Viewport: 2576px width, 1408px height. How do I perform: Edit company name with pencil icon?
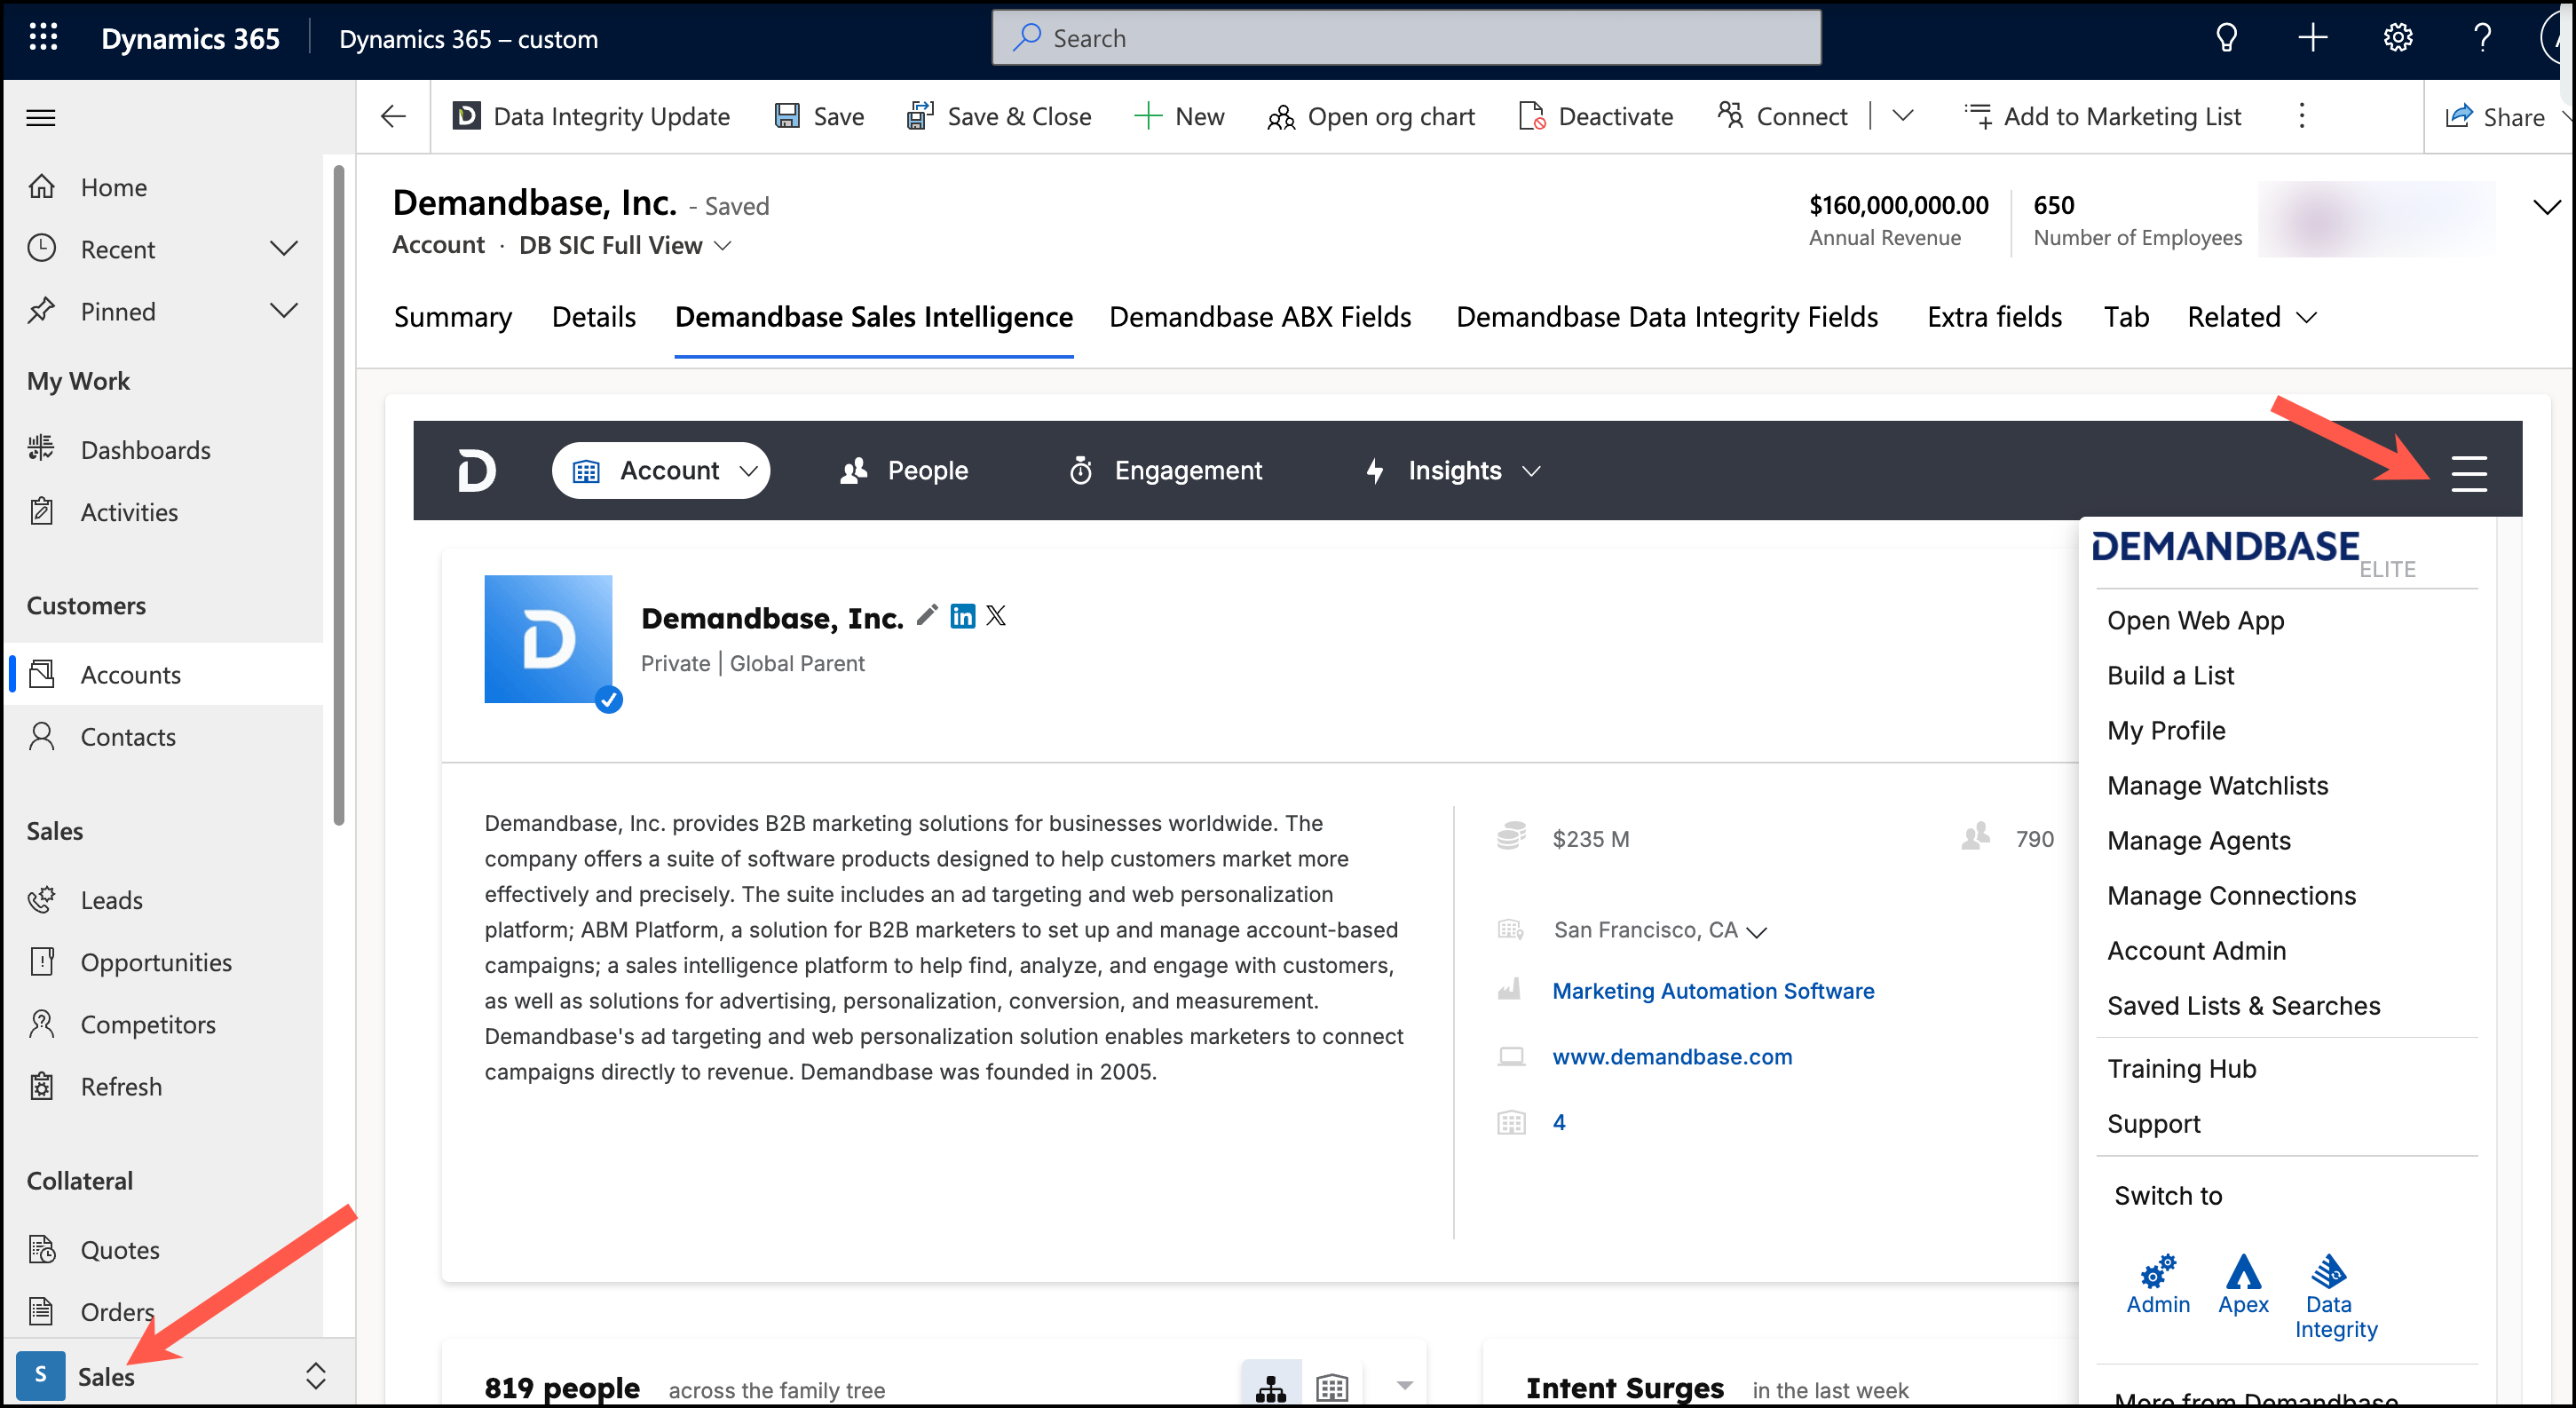(x=927, y=615)
